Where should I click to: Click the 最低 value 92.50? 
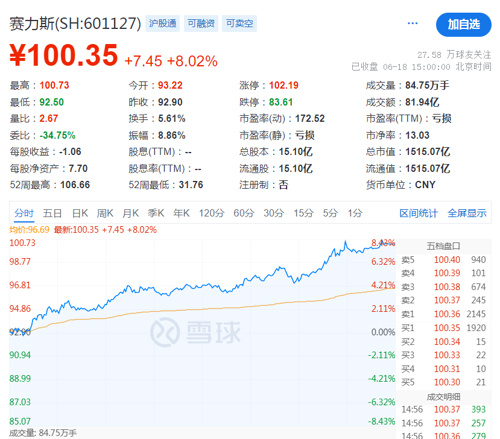pyautogui.click(x=52, y=102)
